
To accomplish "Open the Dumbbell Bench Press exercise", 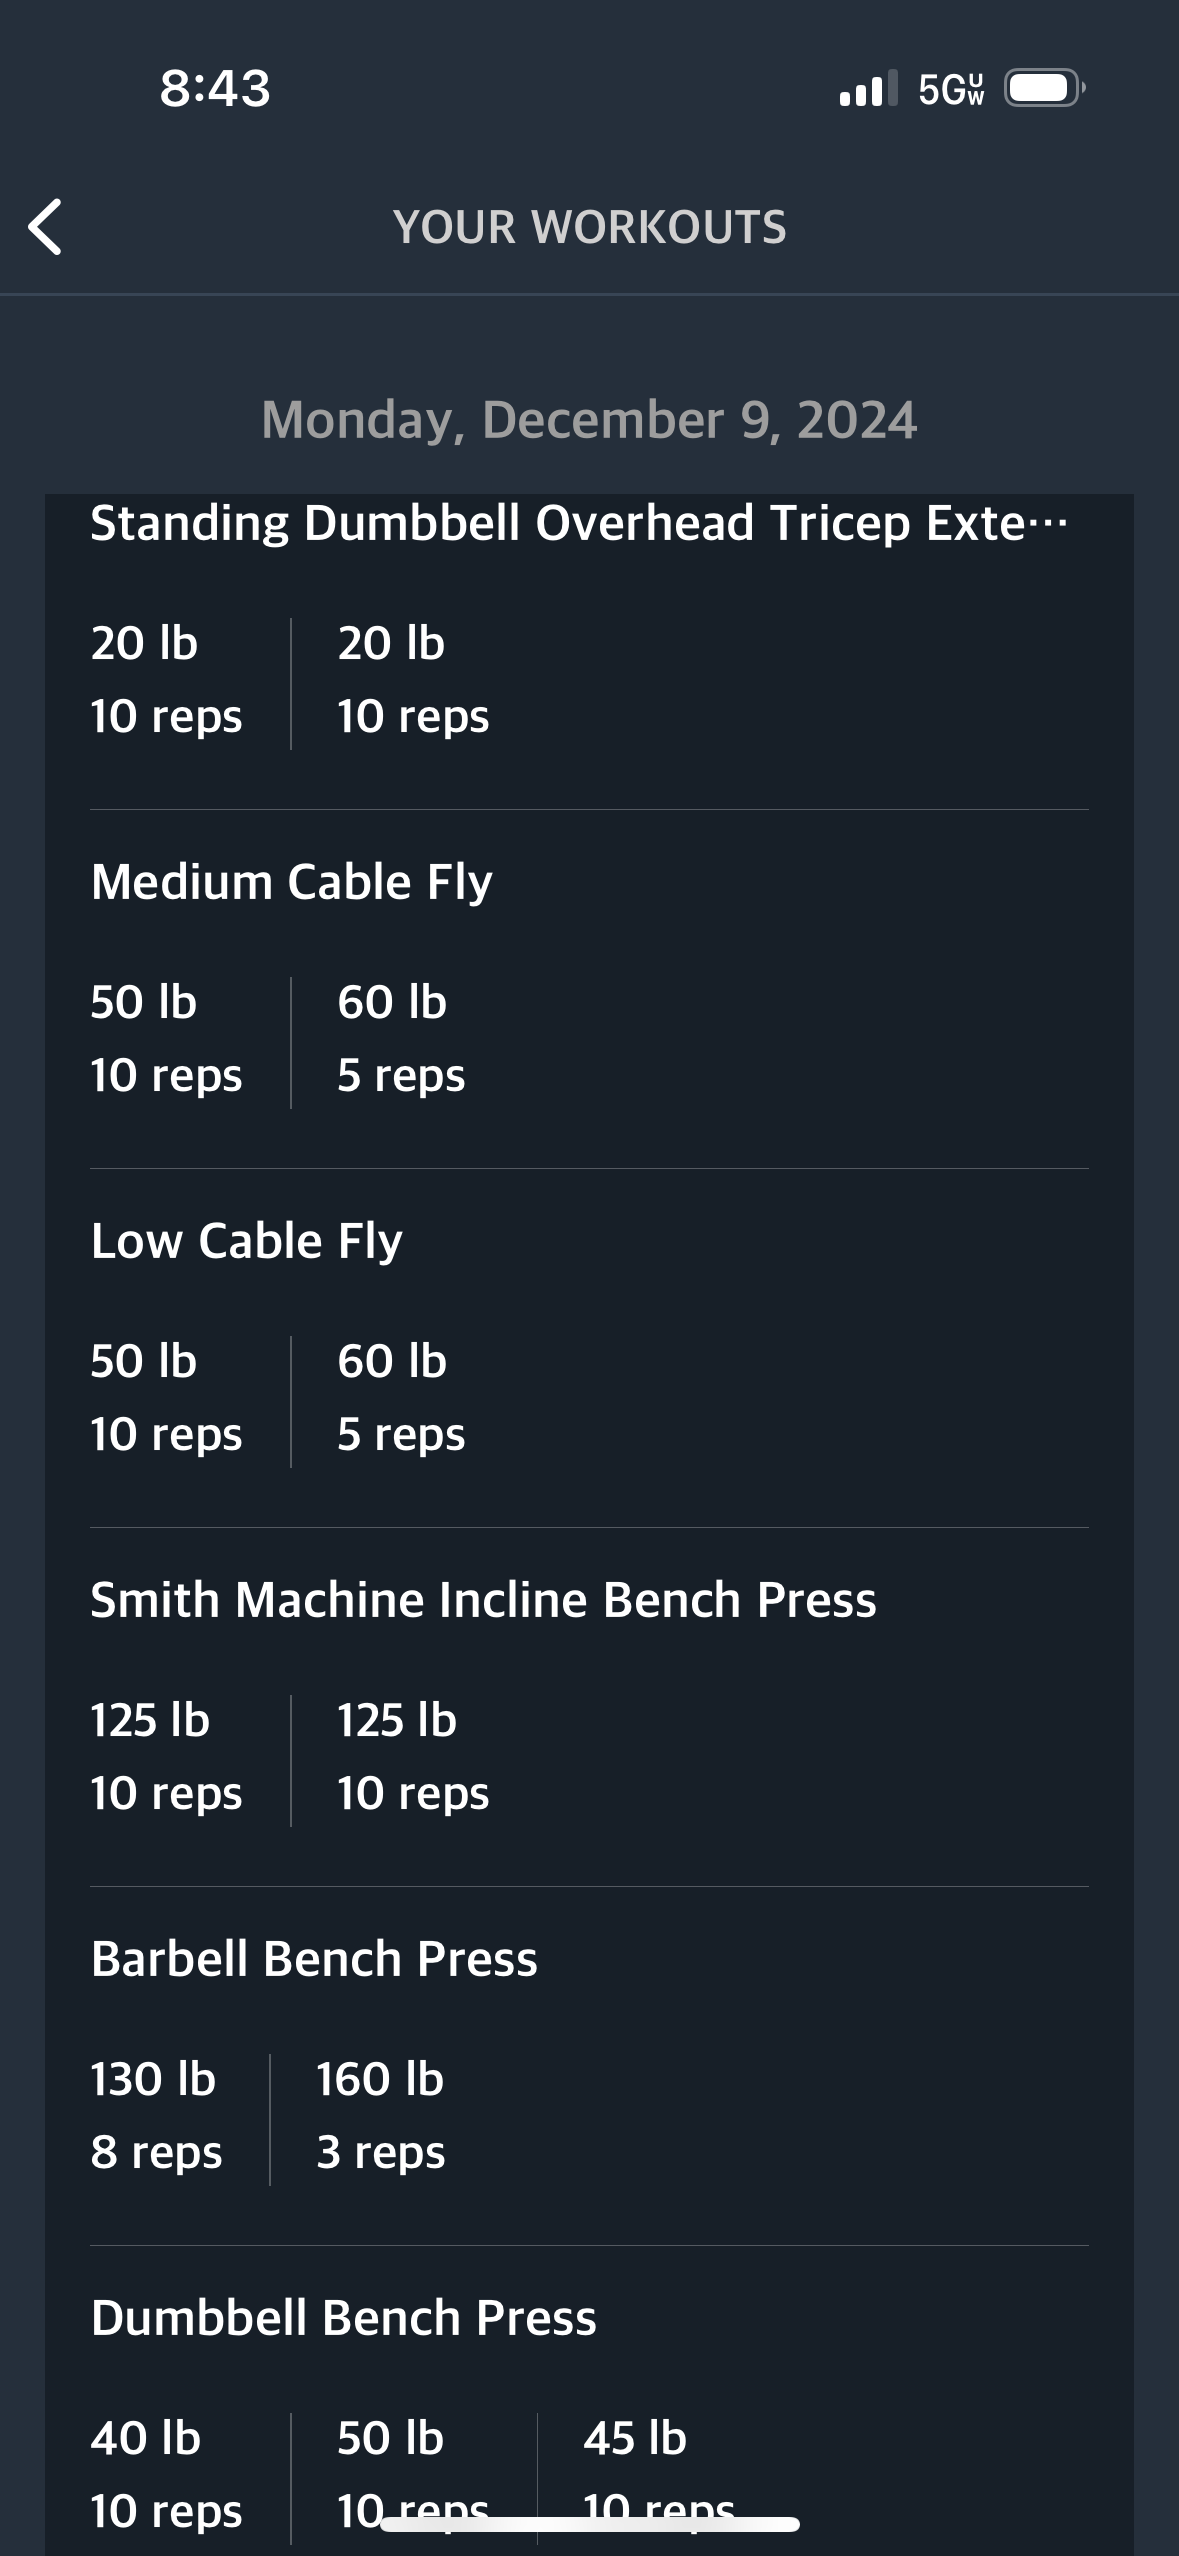I will coord(343,2318).
